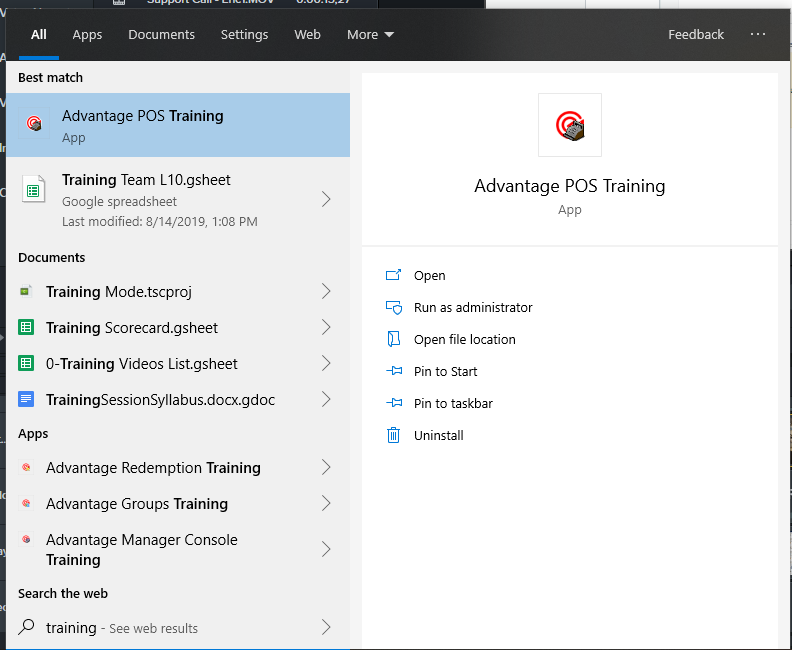Image resolution: width=792 pixels, height=650 pixels.
Task: Click the large Advantage POS Training preview icon
Action: click(x=569, y=125)
